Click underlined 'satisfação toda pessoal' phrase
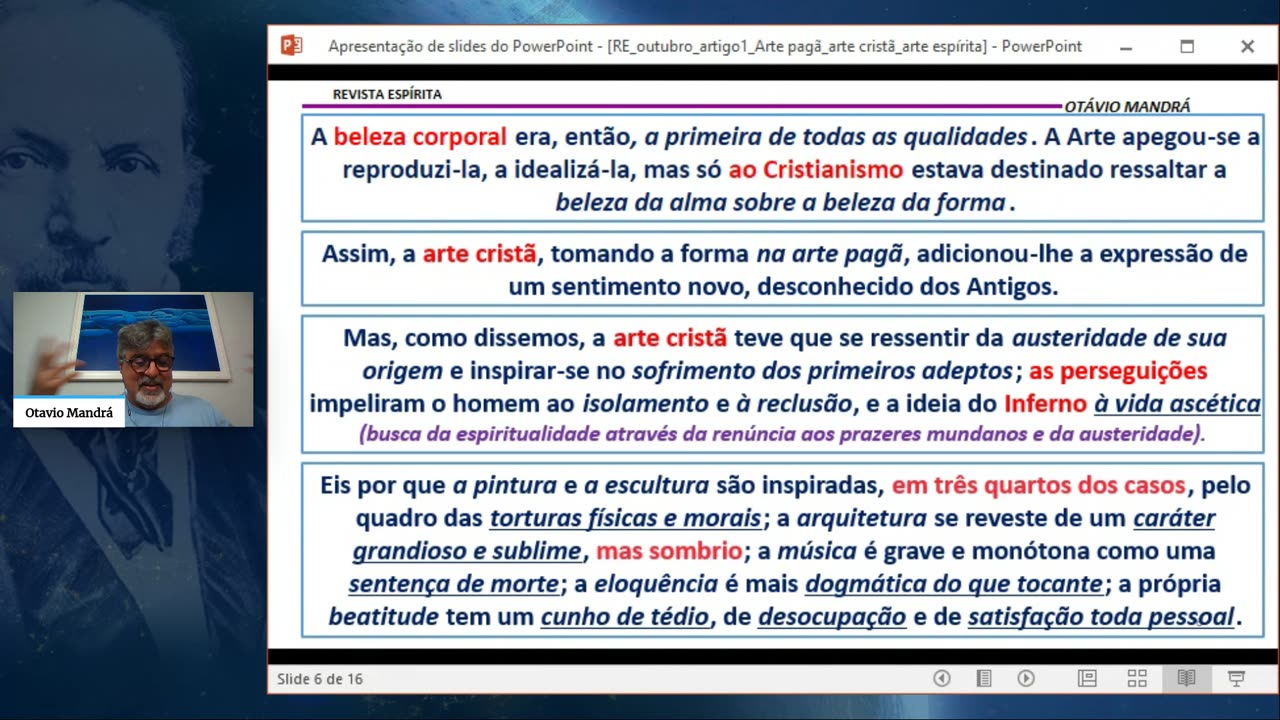The image size is (1280, 720). (x=1101, y=617)
